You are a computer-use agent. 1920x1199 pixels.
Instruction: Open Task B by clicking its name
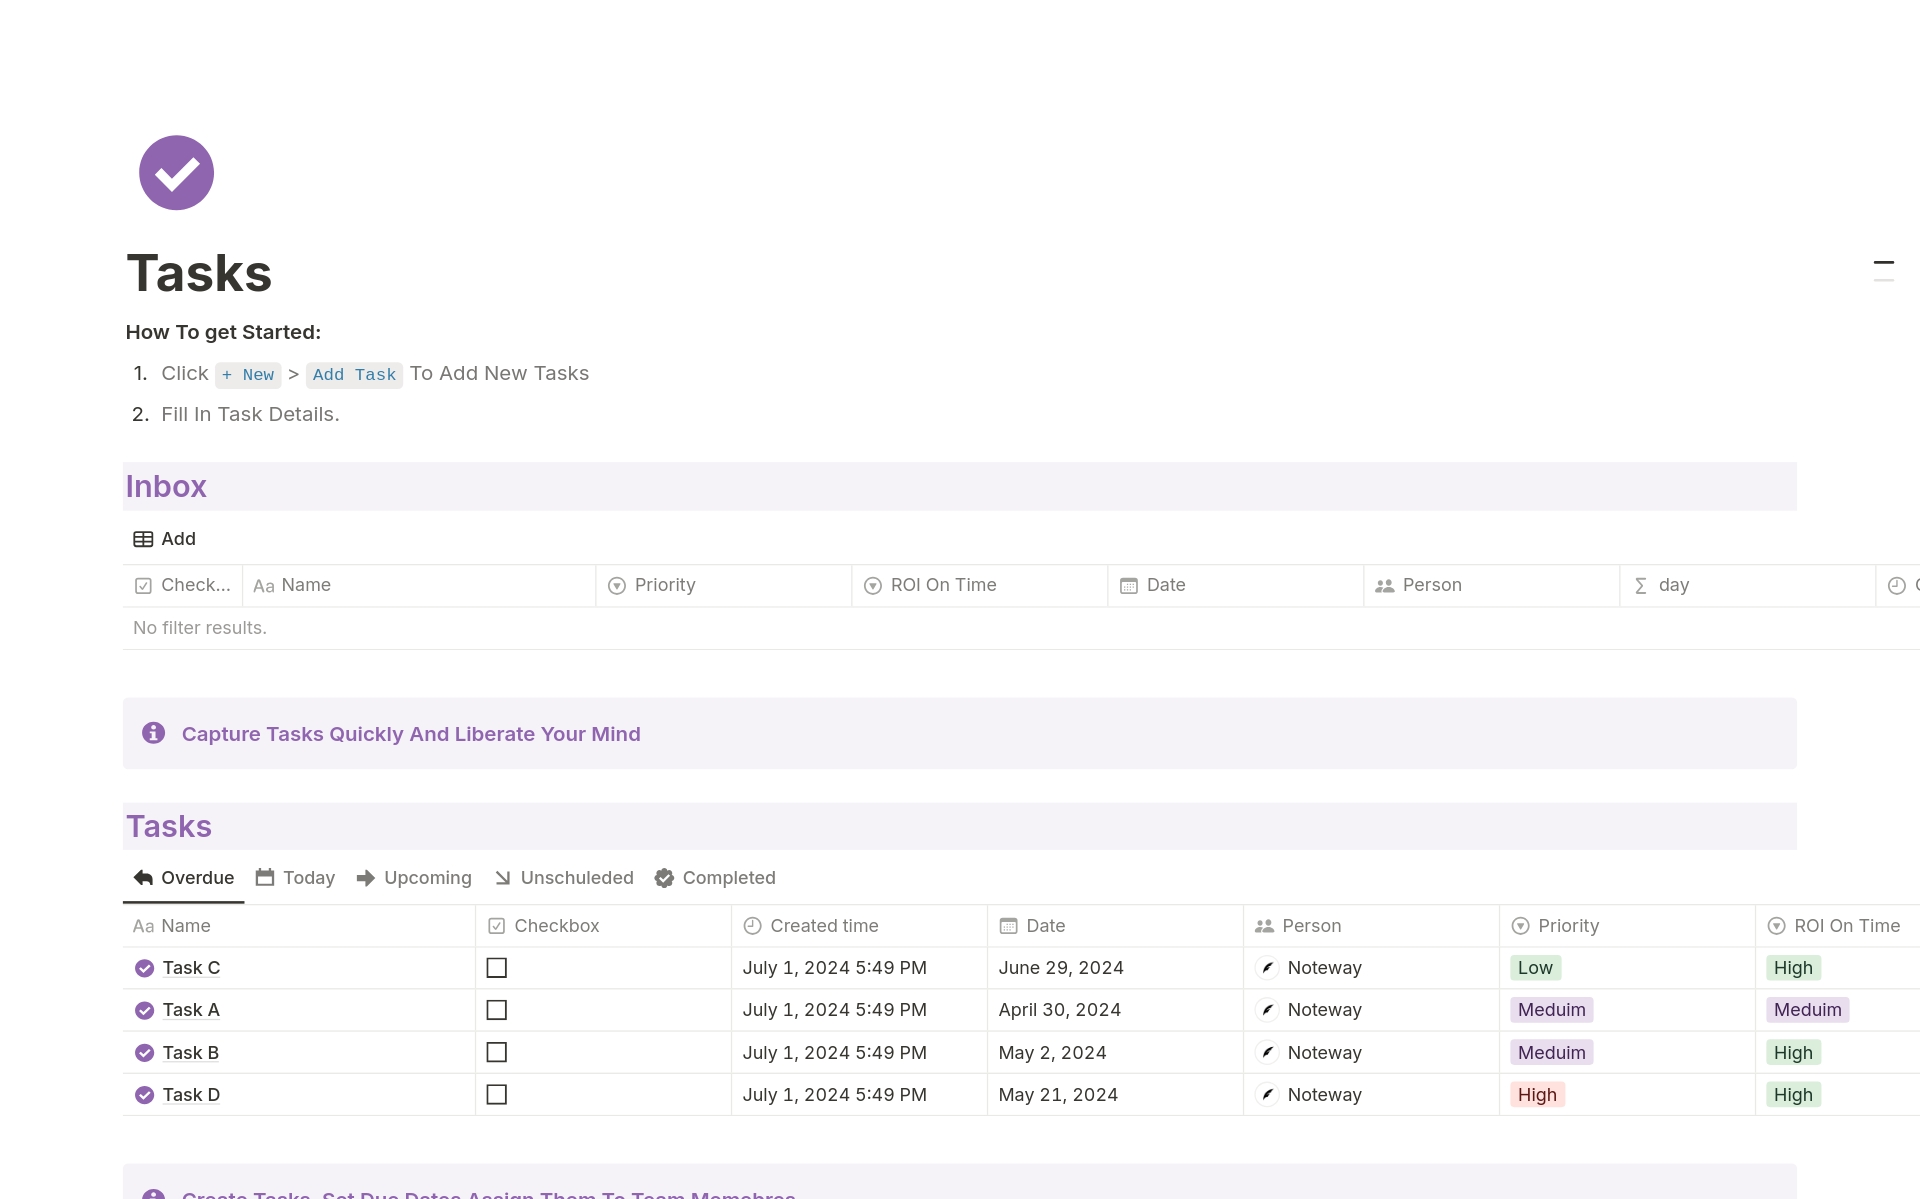pos(191,1052)
